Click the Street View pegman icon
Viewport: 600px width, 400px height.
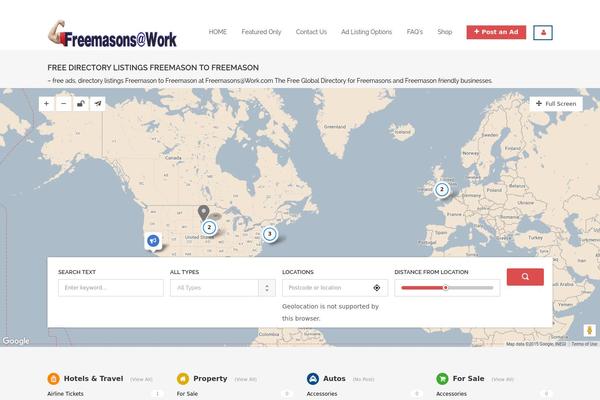tap(589, 330)
